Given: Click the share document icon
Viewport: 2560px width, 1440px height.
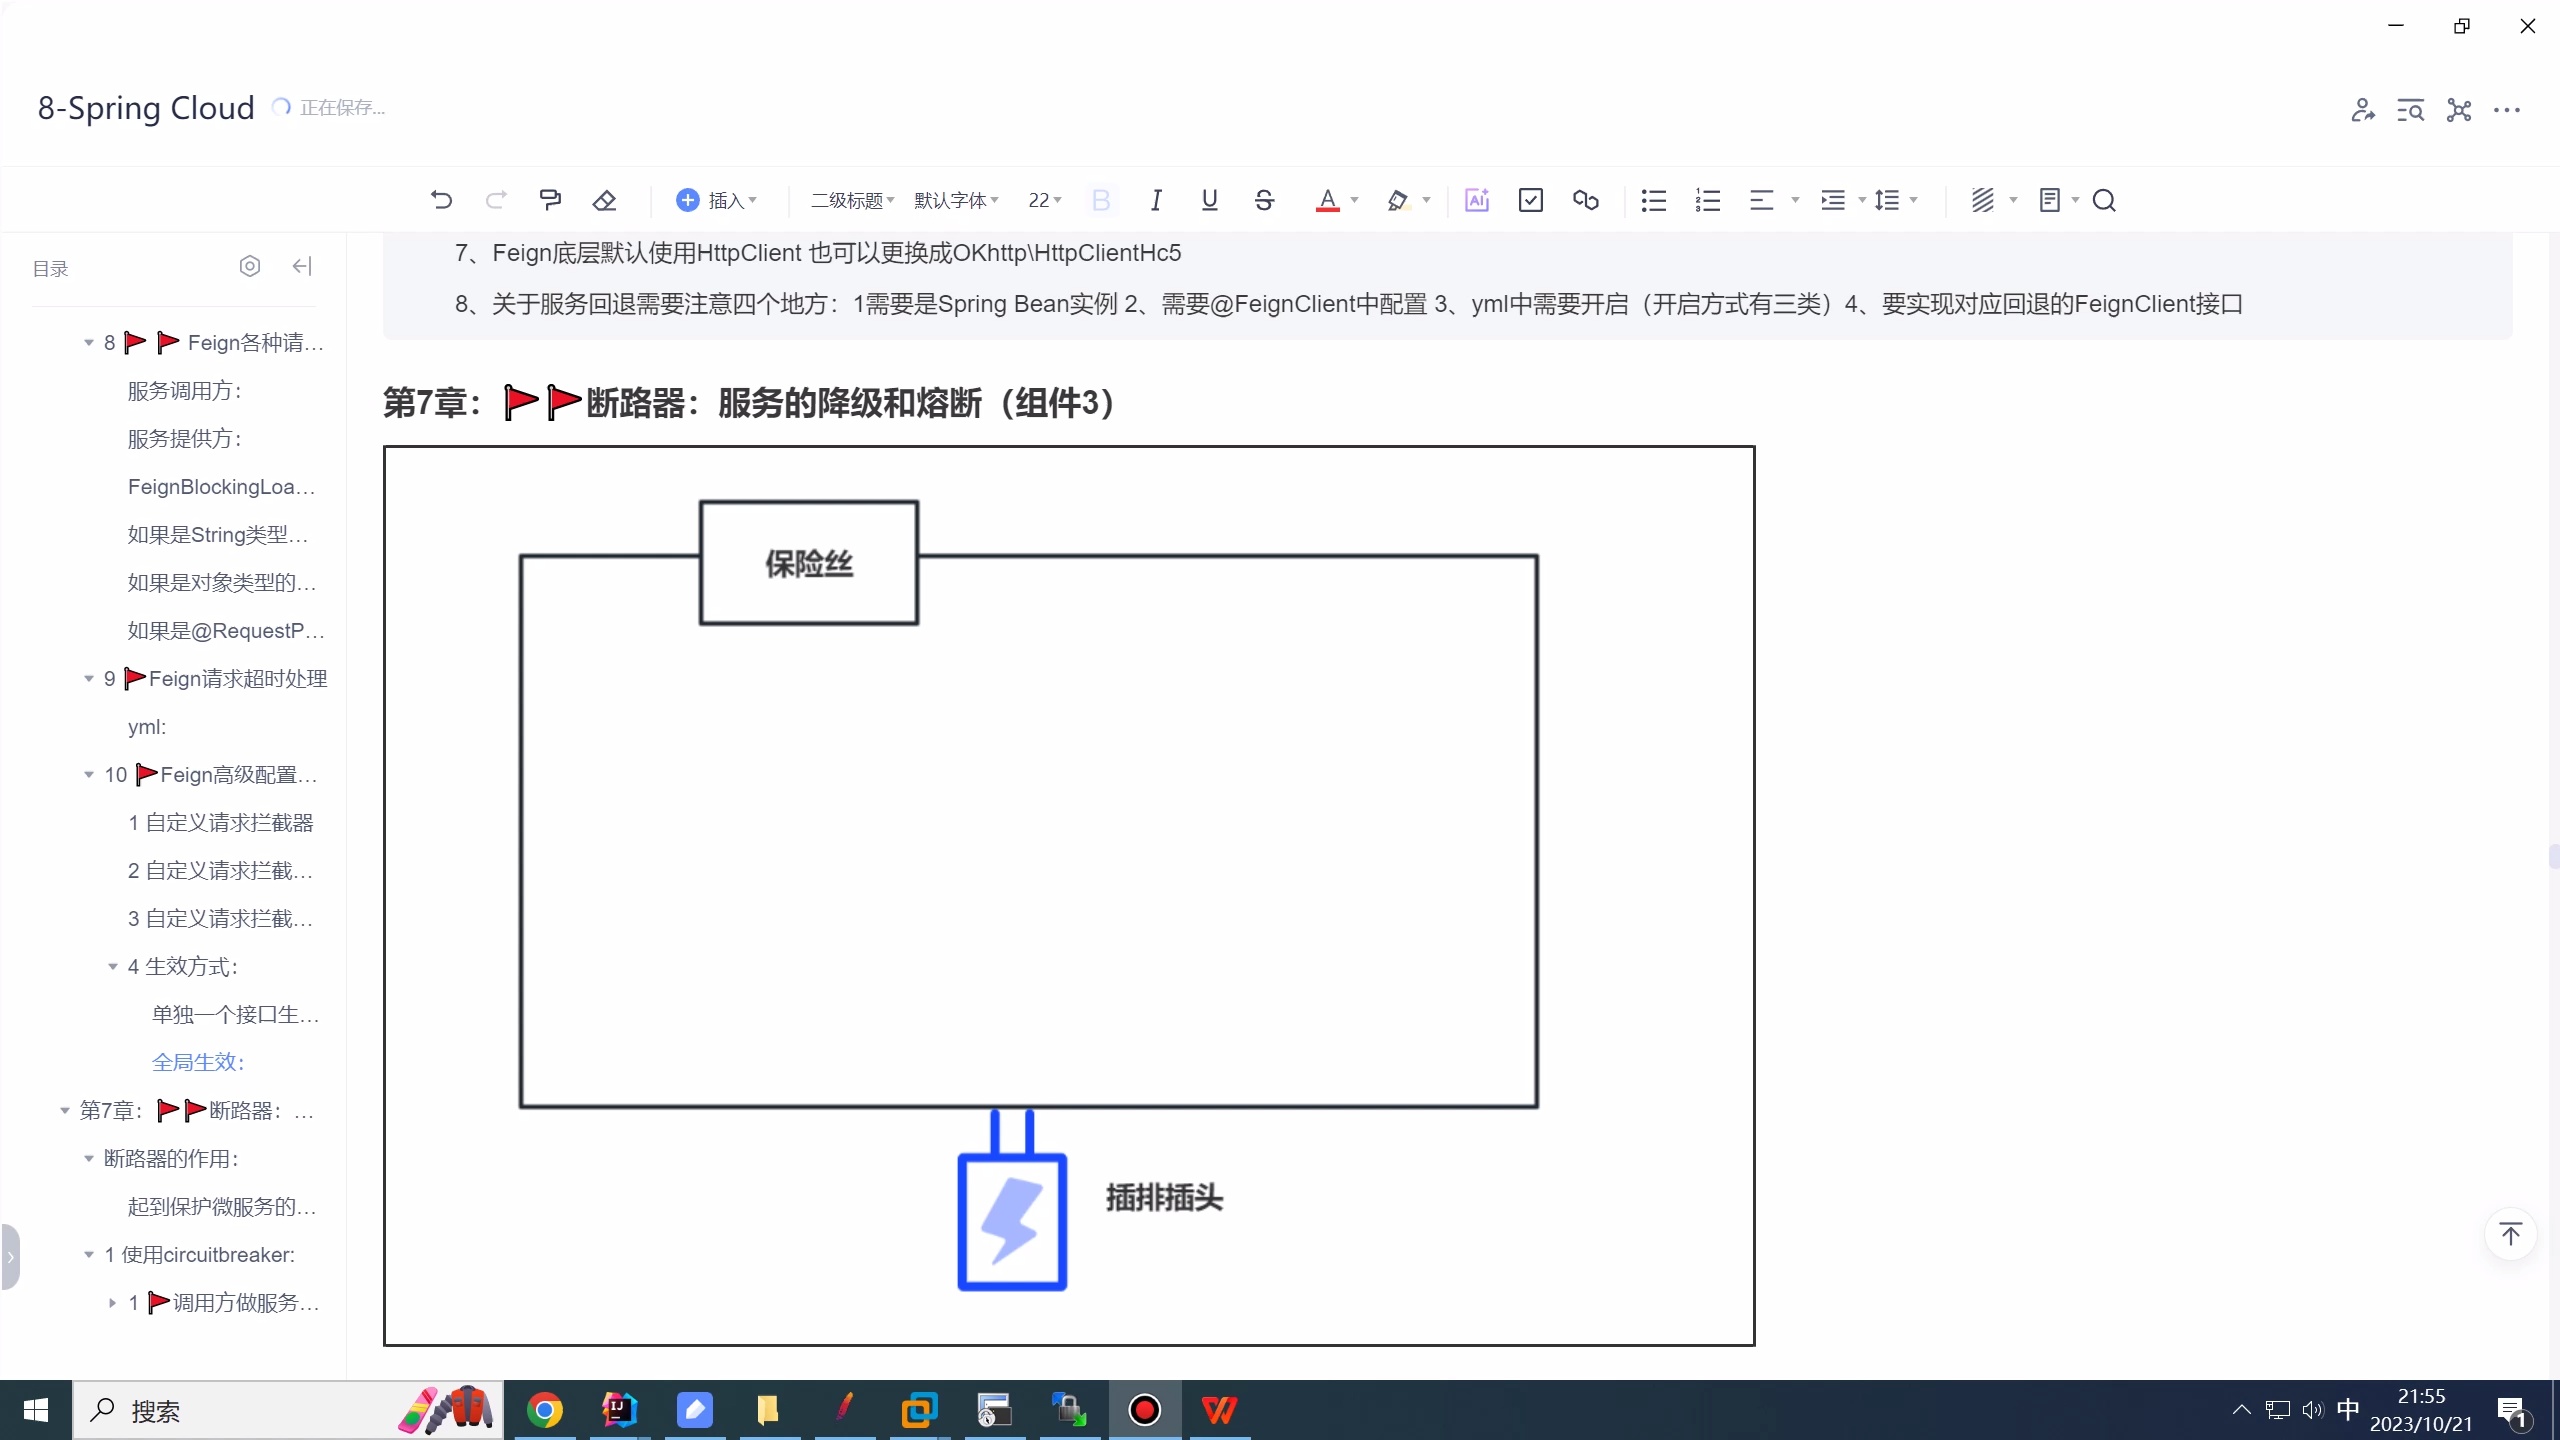Looking at the screenshot, I should coord(2362,110).
